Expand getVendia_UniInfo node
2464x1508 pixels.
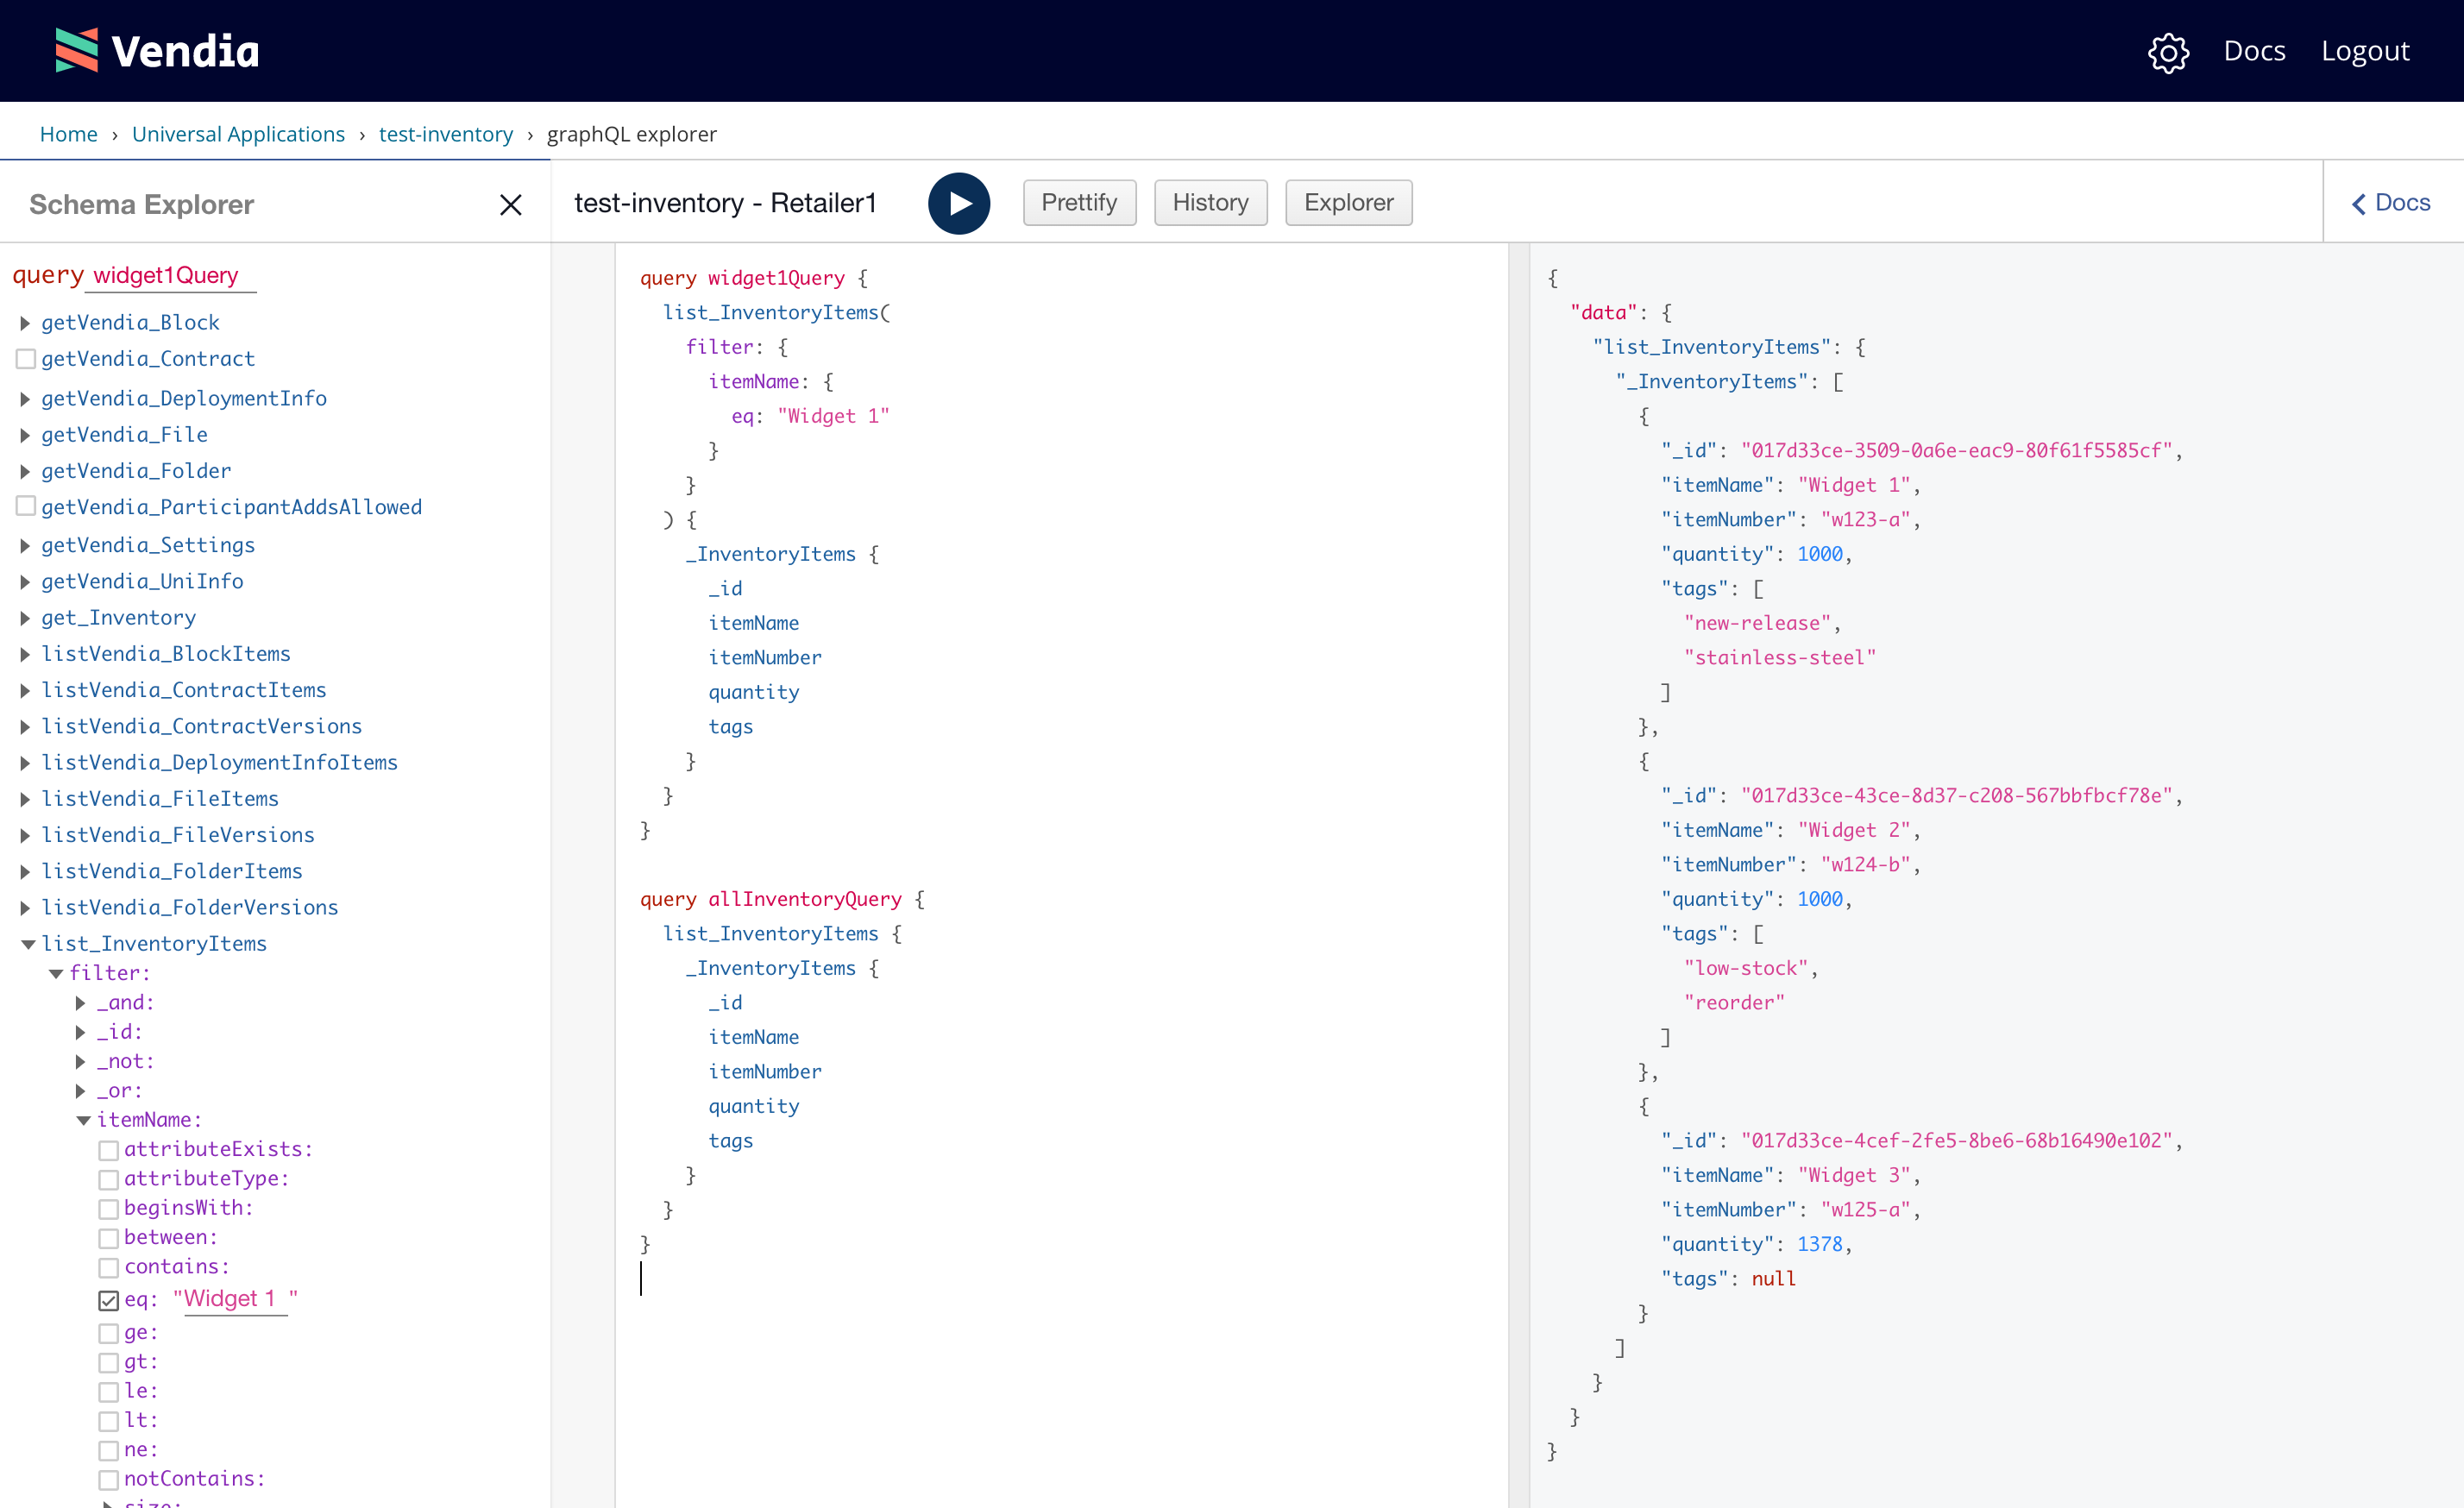[25, 581]
